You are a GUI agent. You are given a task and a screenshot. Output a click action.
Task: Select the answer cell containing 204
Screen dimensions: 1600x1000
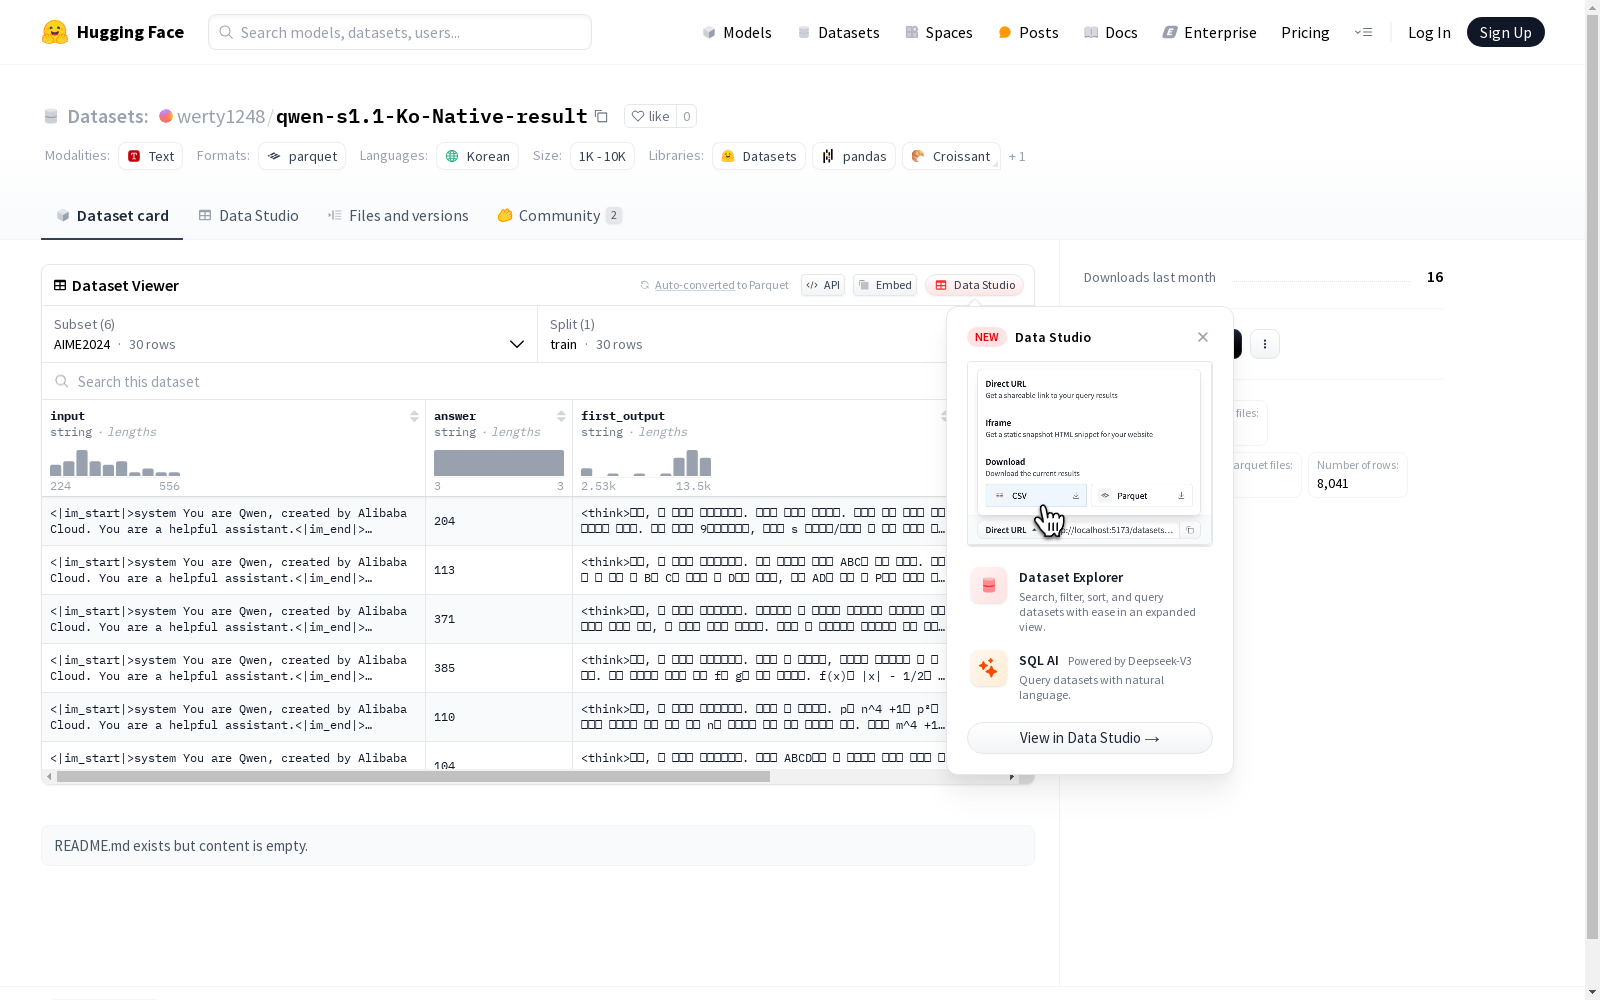point(499,521)
